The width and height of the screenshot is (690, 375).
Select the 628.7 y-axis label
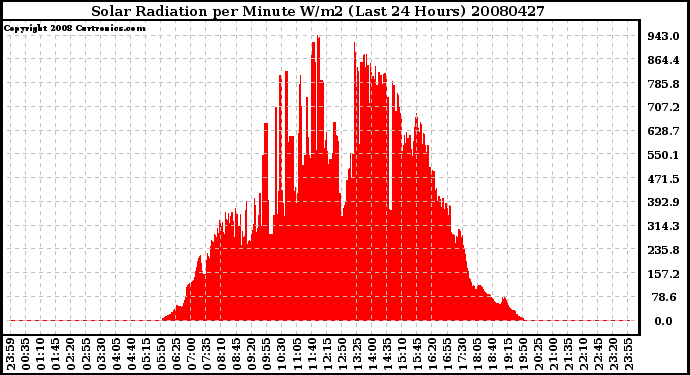[663, 131]
